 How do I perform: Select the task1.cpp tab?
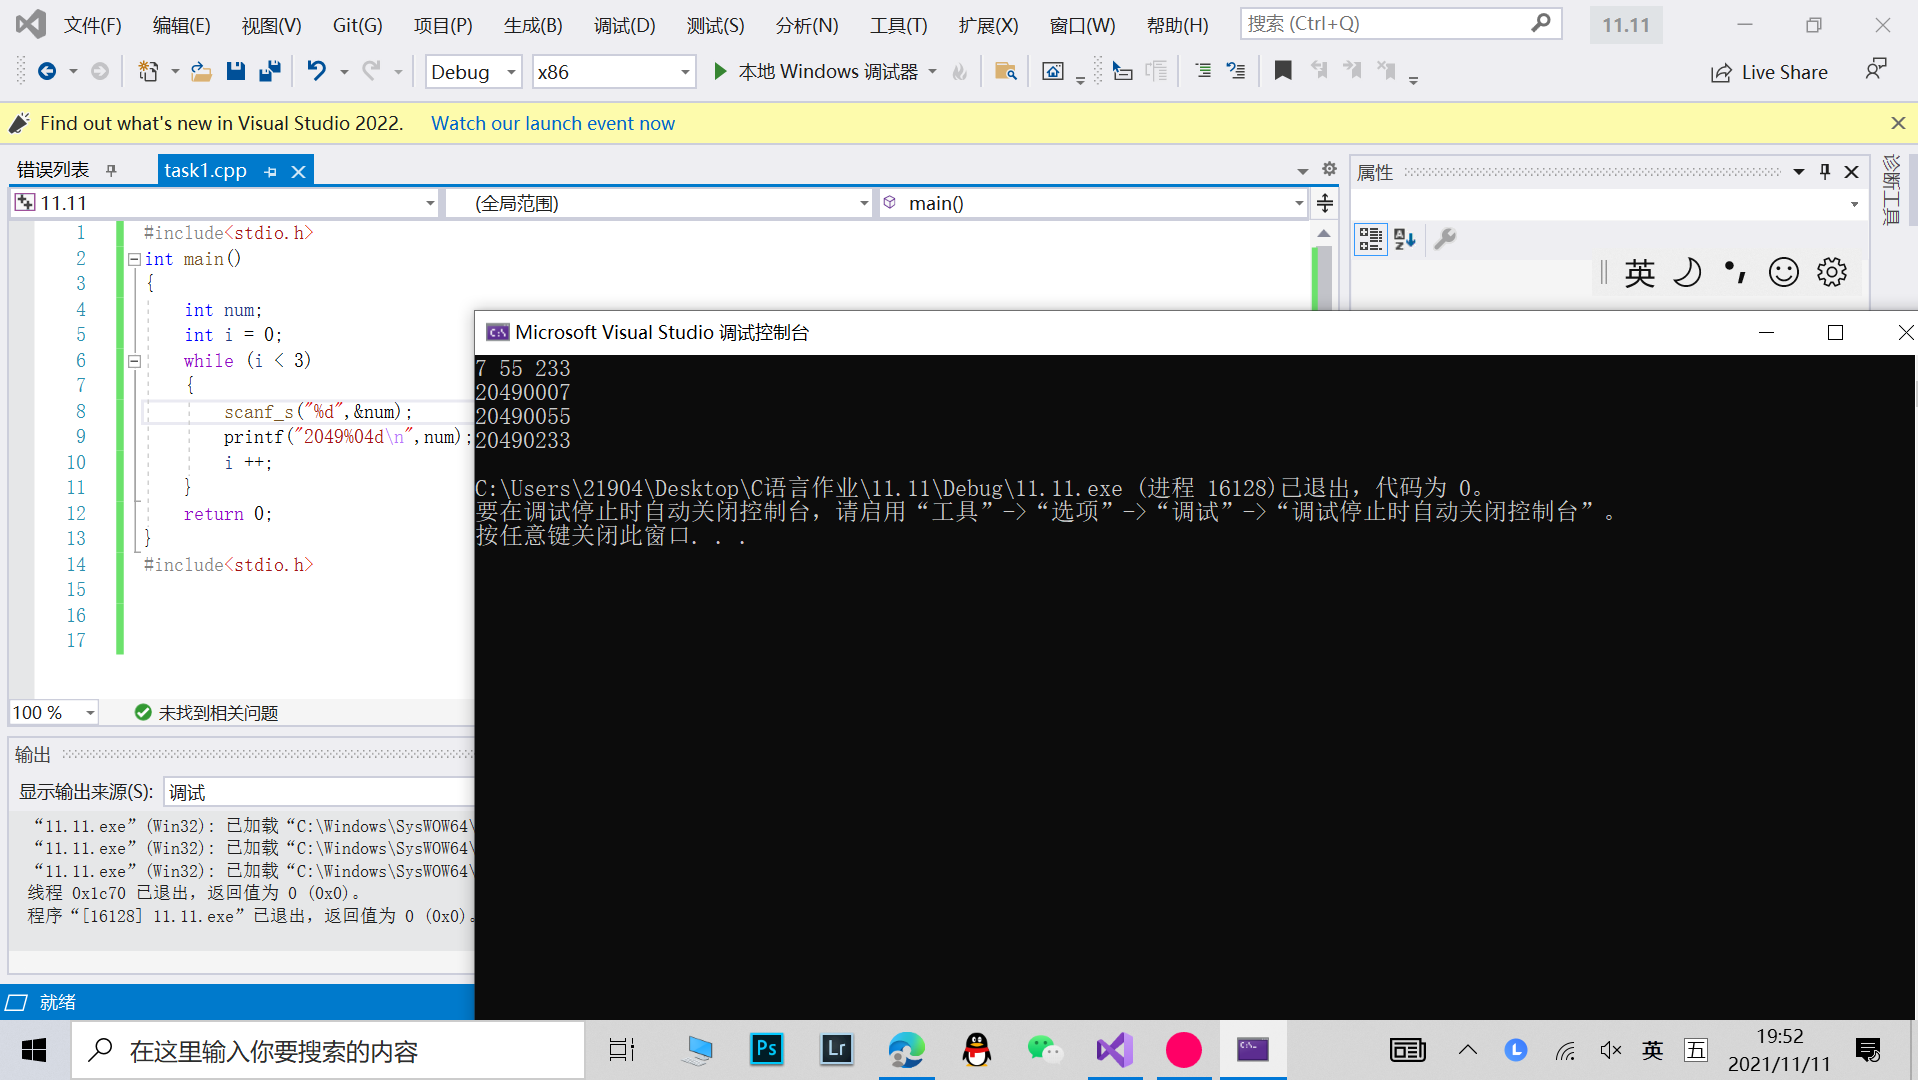(x=206, y=170)
